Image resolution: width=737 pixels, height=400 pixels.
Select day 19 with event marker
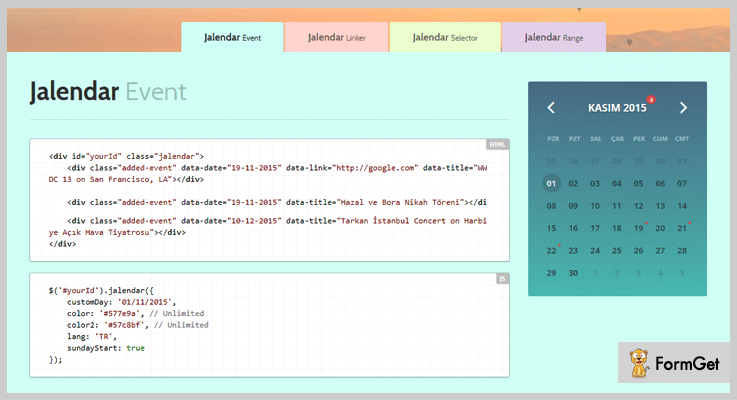pos(638,228)
